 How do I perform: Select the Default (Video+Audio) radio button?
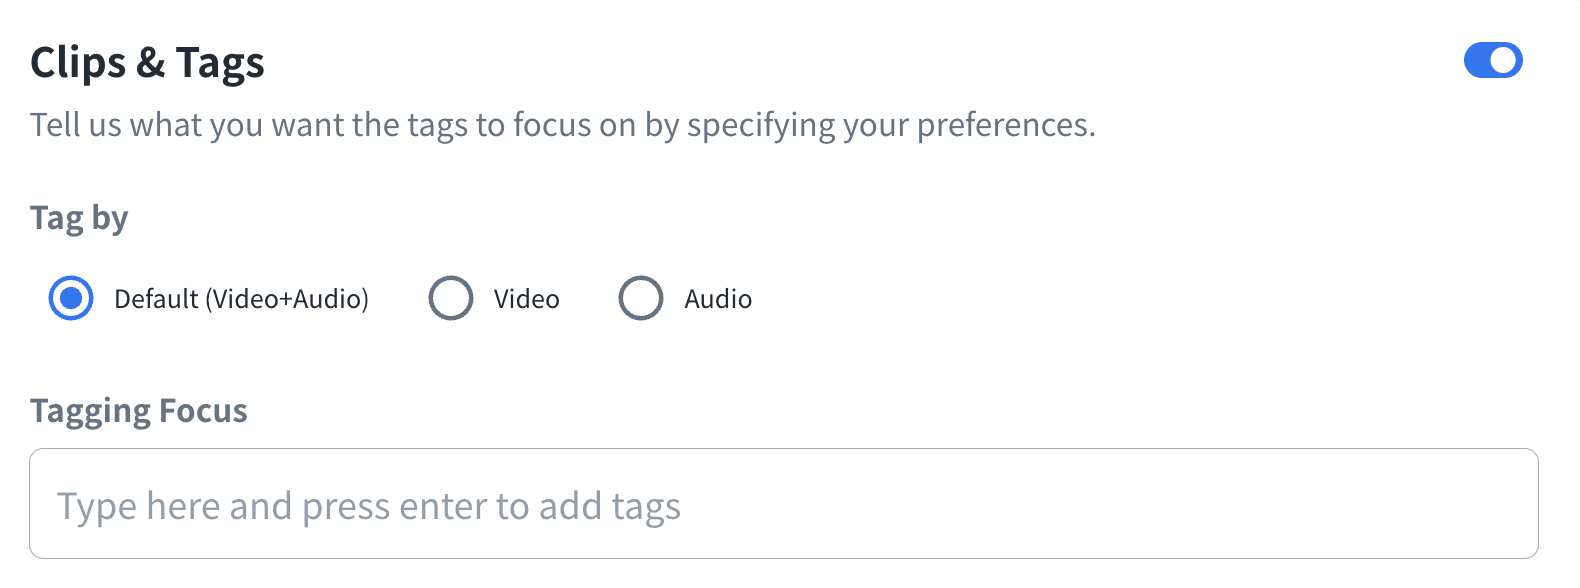[x=71, y=298]
